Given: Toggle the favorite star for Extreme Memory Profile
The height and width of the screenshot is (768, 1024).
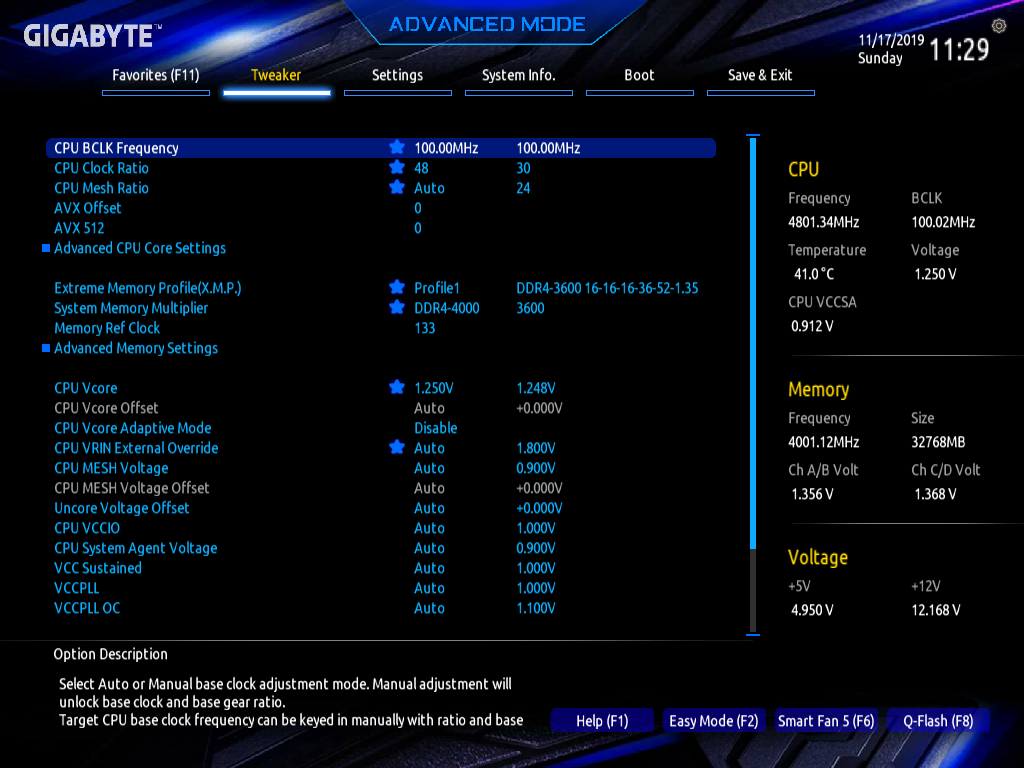Looking at the screenshot, I should tap(396, 288).
